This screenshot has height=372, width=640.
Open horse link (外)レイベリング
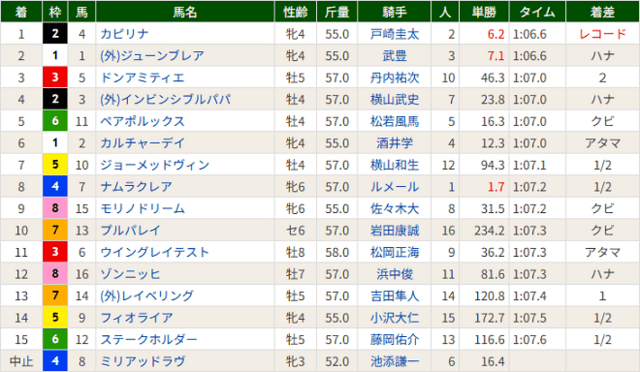coord(147,296)
